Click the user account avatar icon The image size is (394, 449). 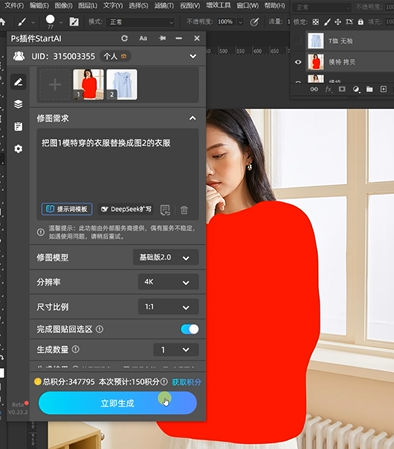point(19,56)
